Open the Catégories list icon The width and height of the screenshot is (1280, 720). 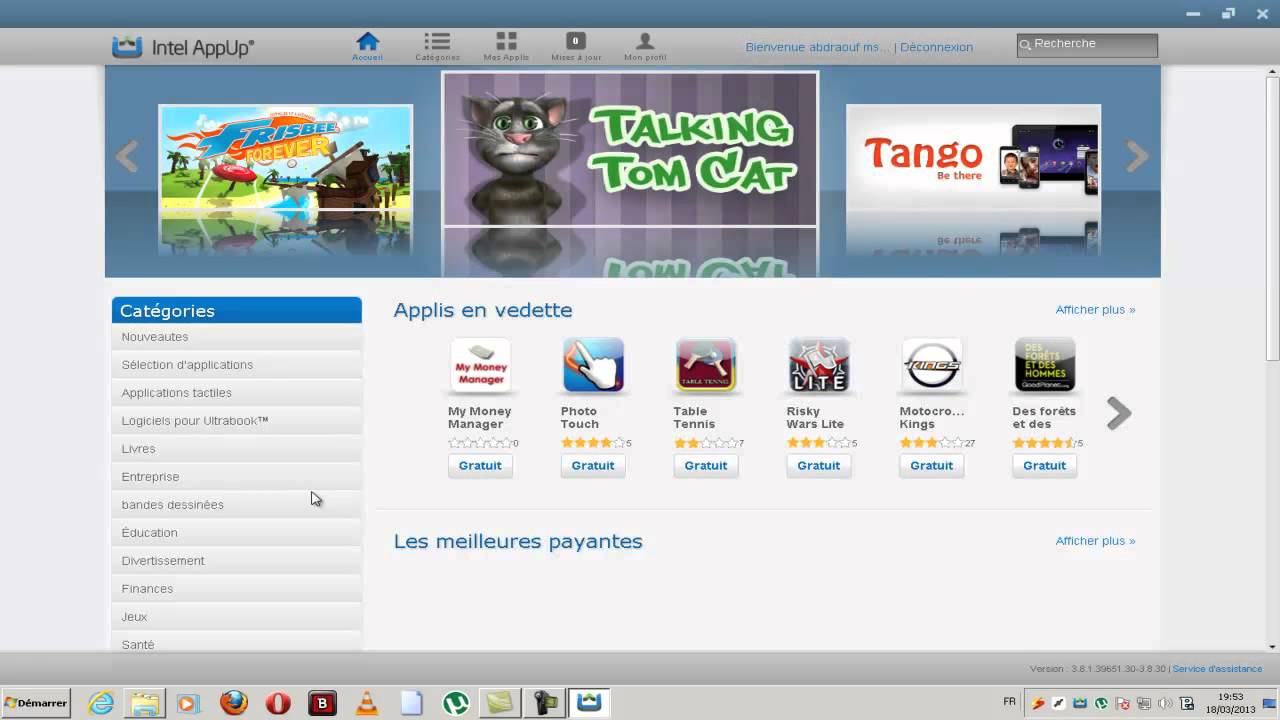pyautogui.click(x=437, y=41)
